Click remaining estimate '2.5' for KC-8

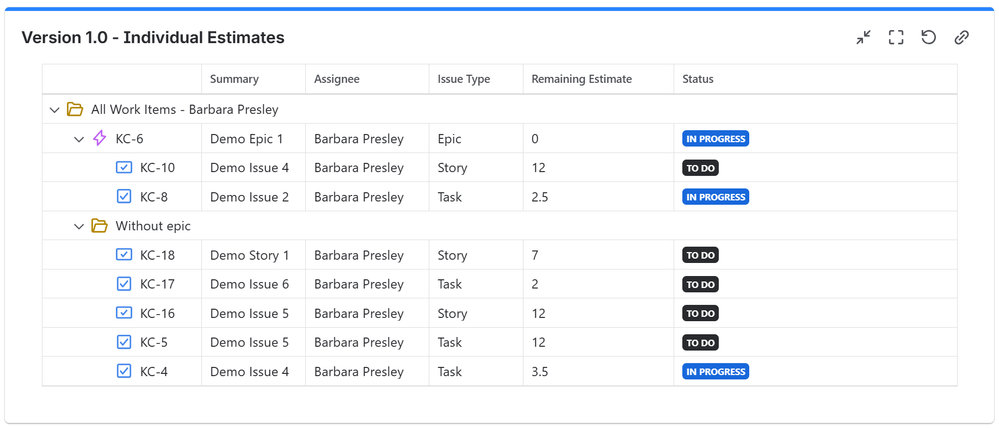click(540, 197)
